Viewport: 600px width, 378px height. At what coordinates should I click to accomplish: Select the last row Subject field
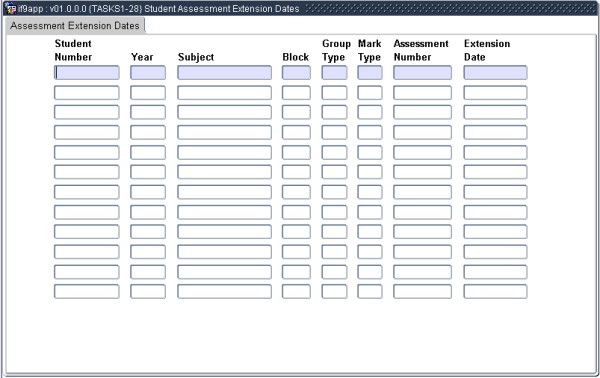click(224, 292)
